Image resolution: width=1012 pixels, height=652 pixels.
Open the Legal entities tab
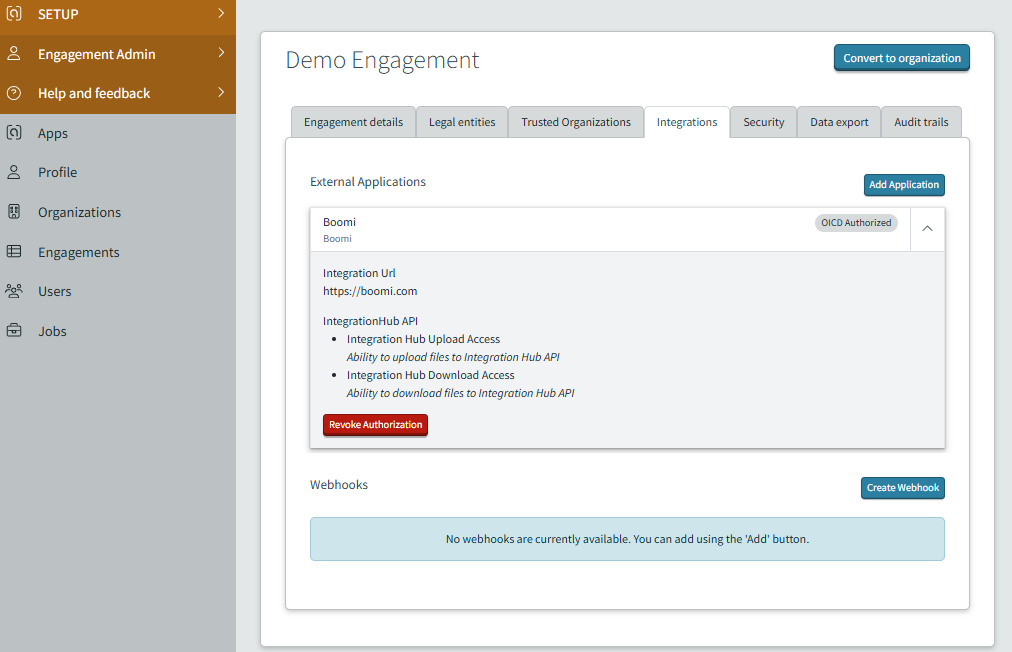[x=461, y=122]
